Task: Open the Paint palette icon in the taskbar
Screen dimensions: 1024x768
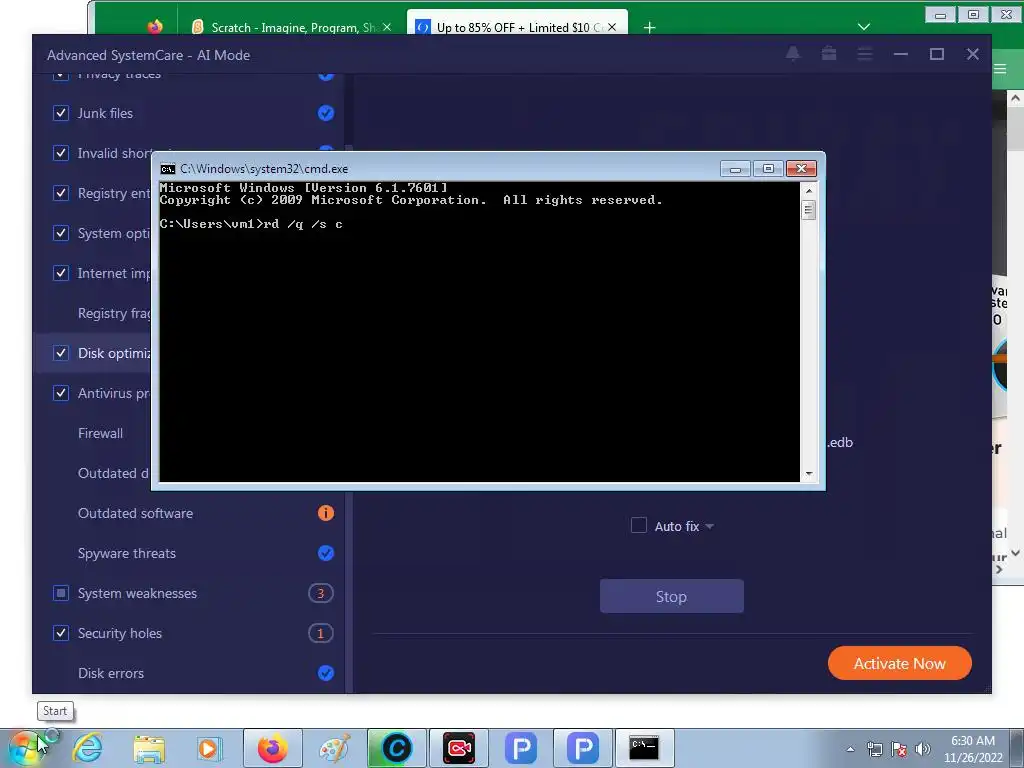Action: pyautogui.click(x=334, y=748)
